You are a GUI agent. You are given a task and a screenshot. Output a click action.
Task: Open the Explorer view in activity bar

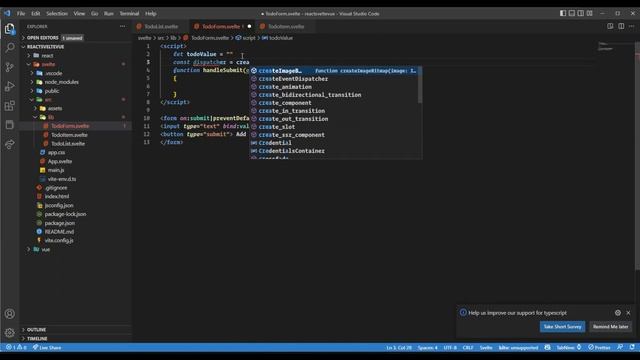pos(9,29)
